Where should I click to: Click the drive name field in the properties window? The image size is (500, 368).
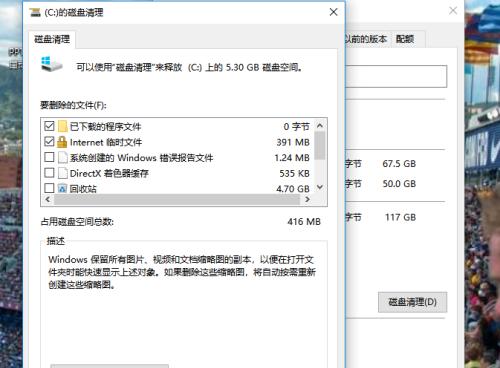(x=396, y=76)
